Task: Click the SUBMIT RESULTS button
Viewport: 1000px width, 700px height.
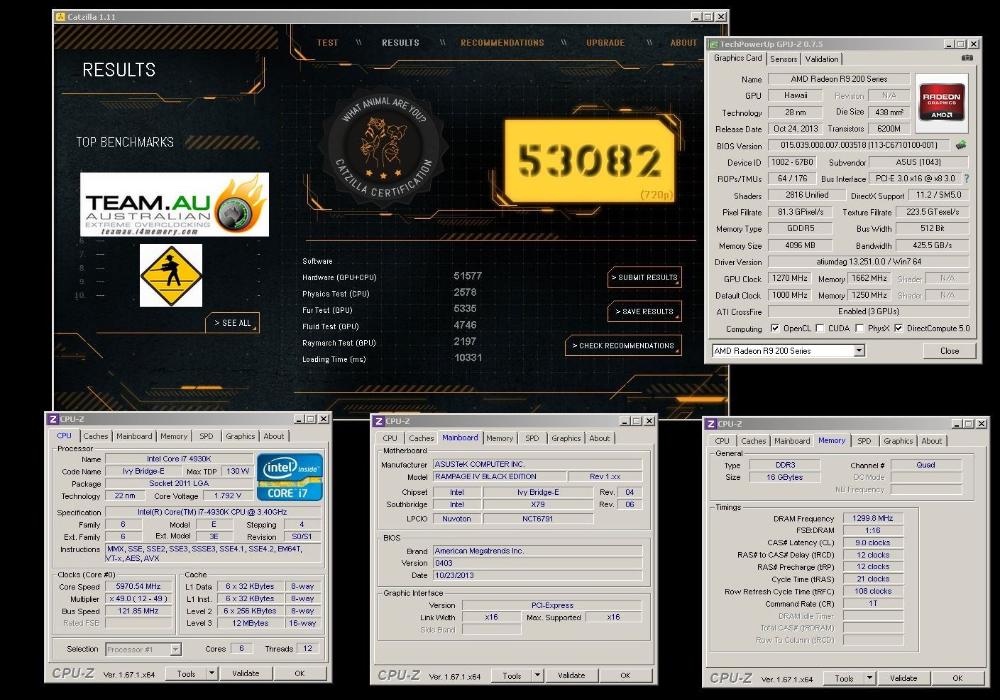Action: pyautogui.click(x=644, y=277)
